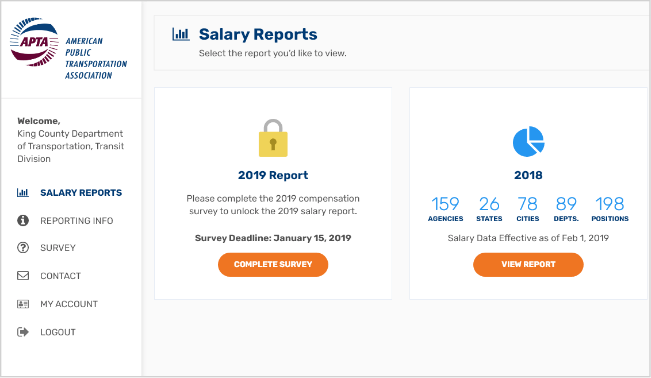Click the 26 States statistic

[489, 209]
